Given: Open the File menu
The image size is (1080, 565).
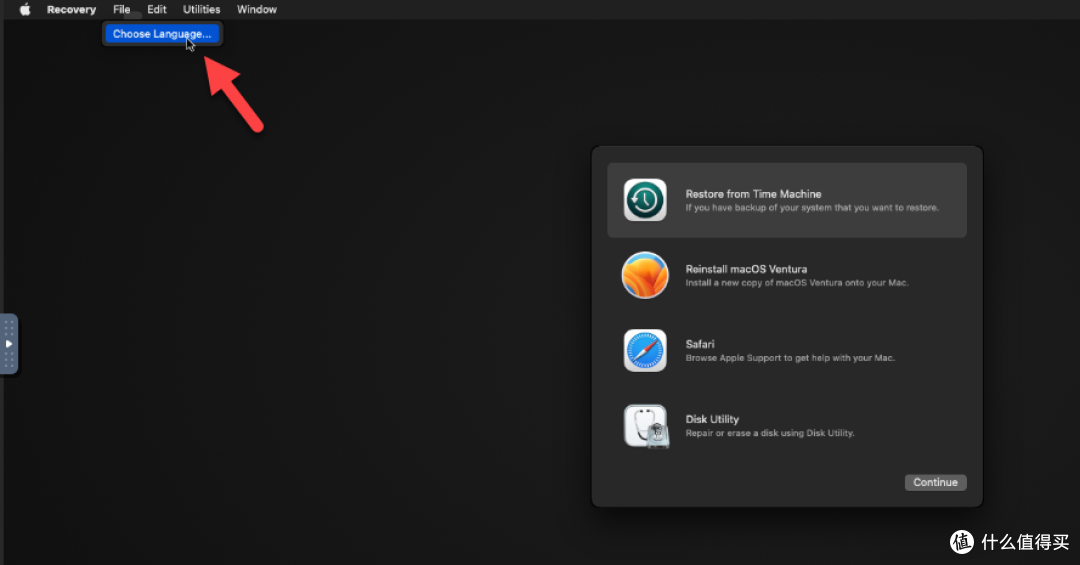Looking at the screenshot, I should click(122, 10).
